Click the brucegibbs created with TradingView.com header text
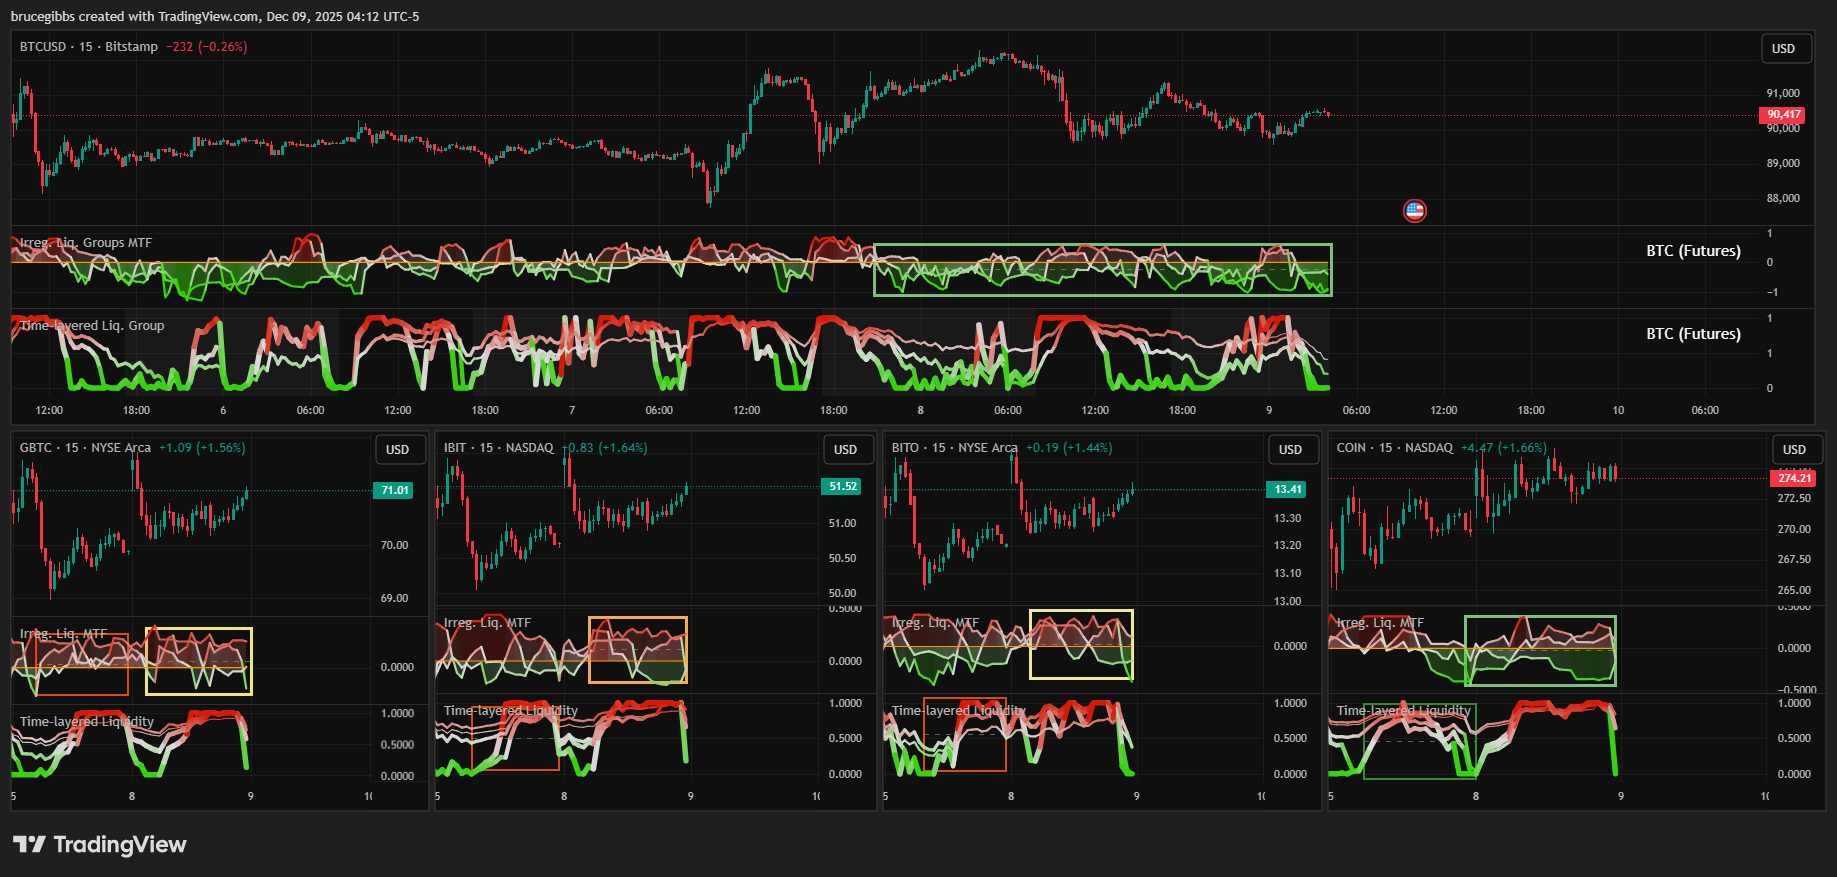This screenshot has width=1837, height=877. (215, 17)
